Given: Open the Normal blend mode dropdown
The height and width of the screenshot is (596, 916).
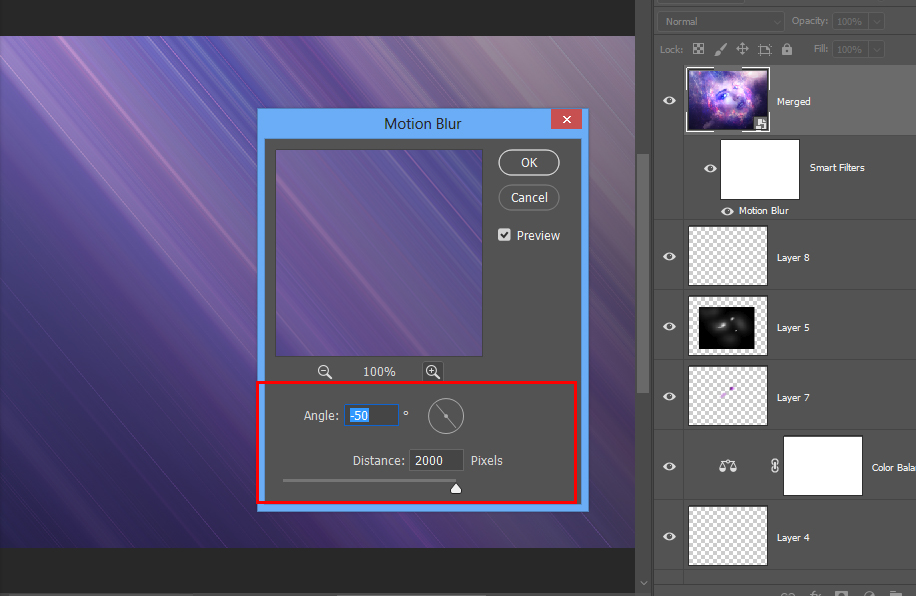Looking at the screenshot, I should point(721,21).
